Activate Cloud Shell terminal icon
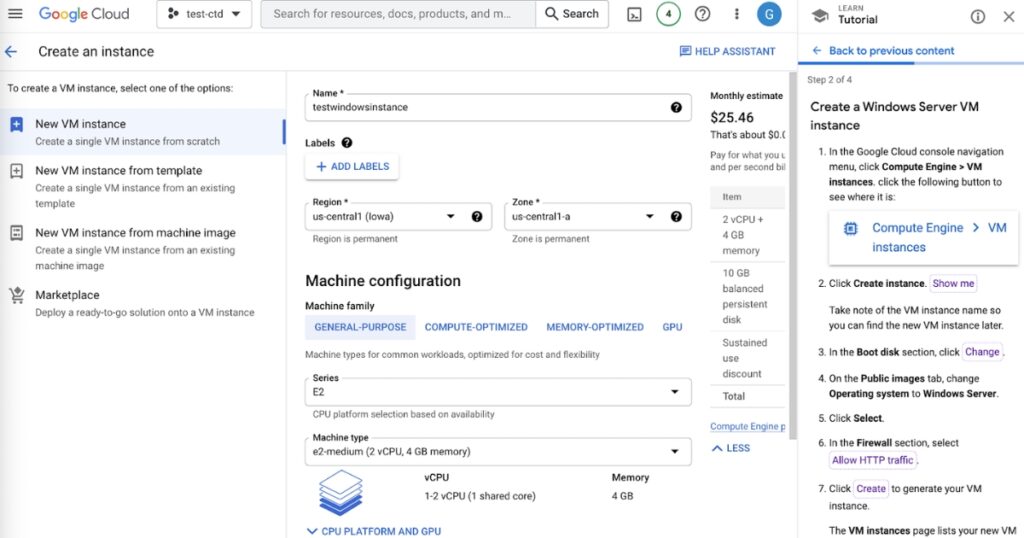Screen dimensions: 1024x538 634,15
